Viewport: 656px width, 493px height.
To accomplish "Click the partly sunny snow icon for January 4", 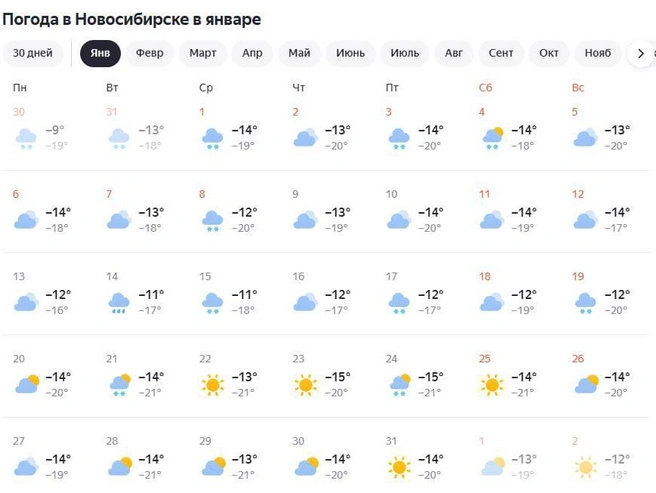I will (x=492, y=138).
